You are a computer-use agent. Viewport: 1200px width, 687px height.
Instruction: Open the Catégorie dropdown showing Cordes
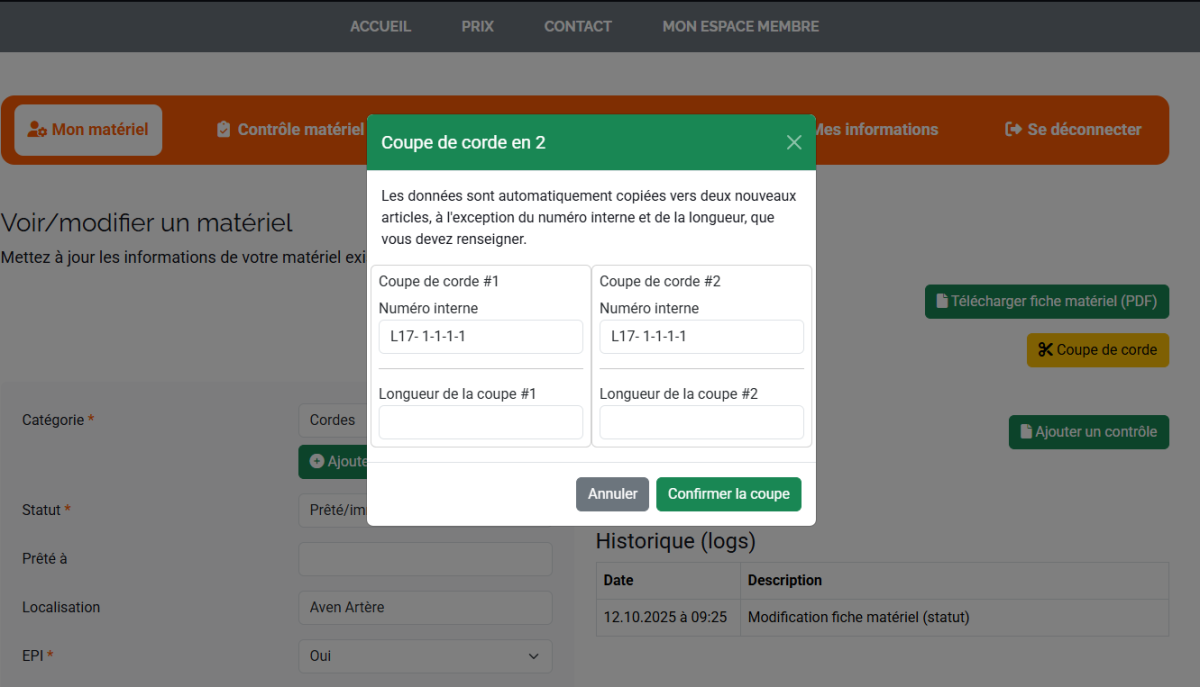coord(334,420)
